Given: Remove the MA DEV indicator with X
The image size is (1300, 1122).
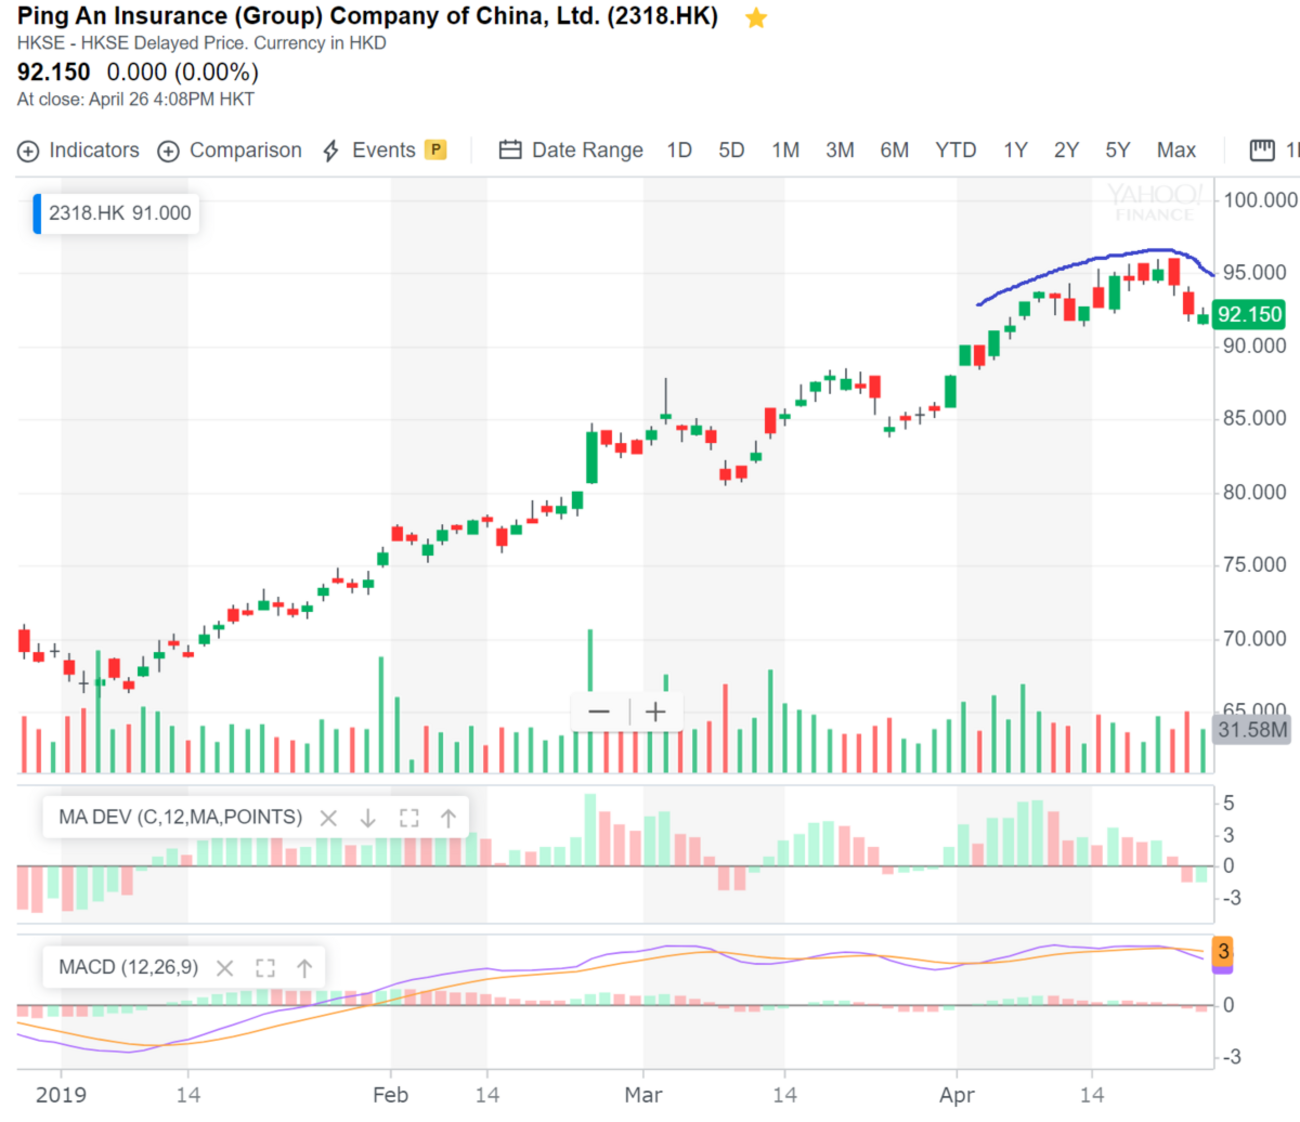Looking at the screenshot, I should click(328, 818).
